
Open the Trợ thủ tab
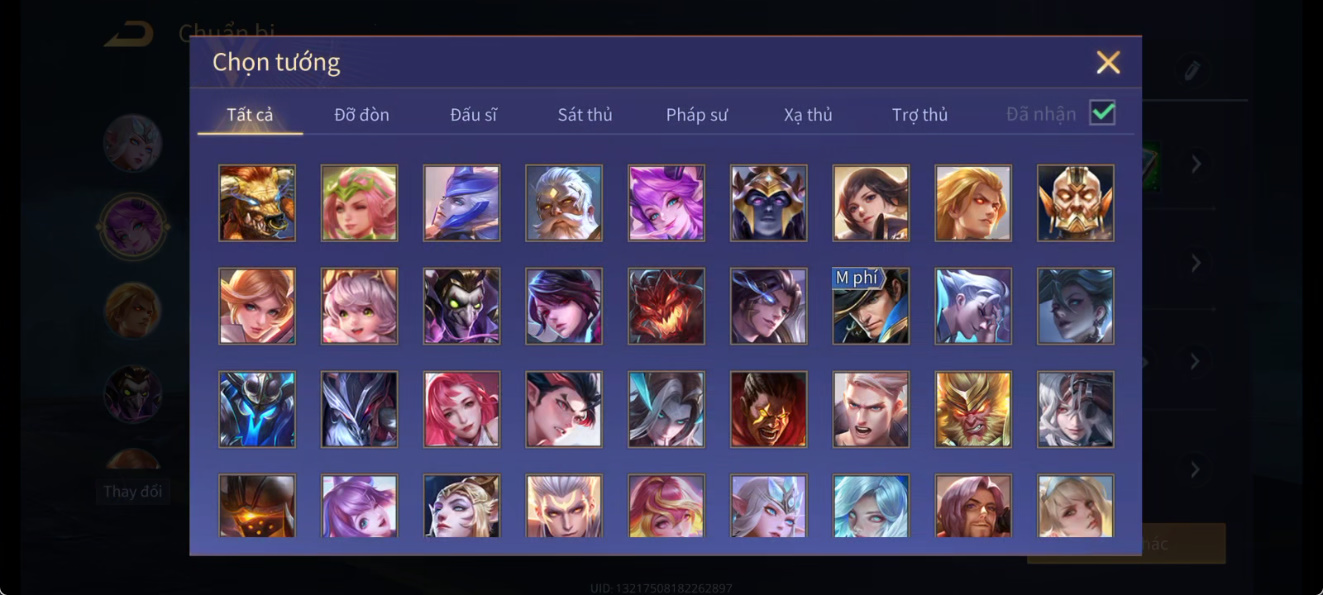click(920, 115)
